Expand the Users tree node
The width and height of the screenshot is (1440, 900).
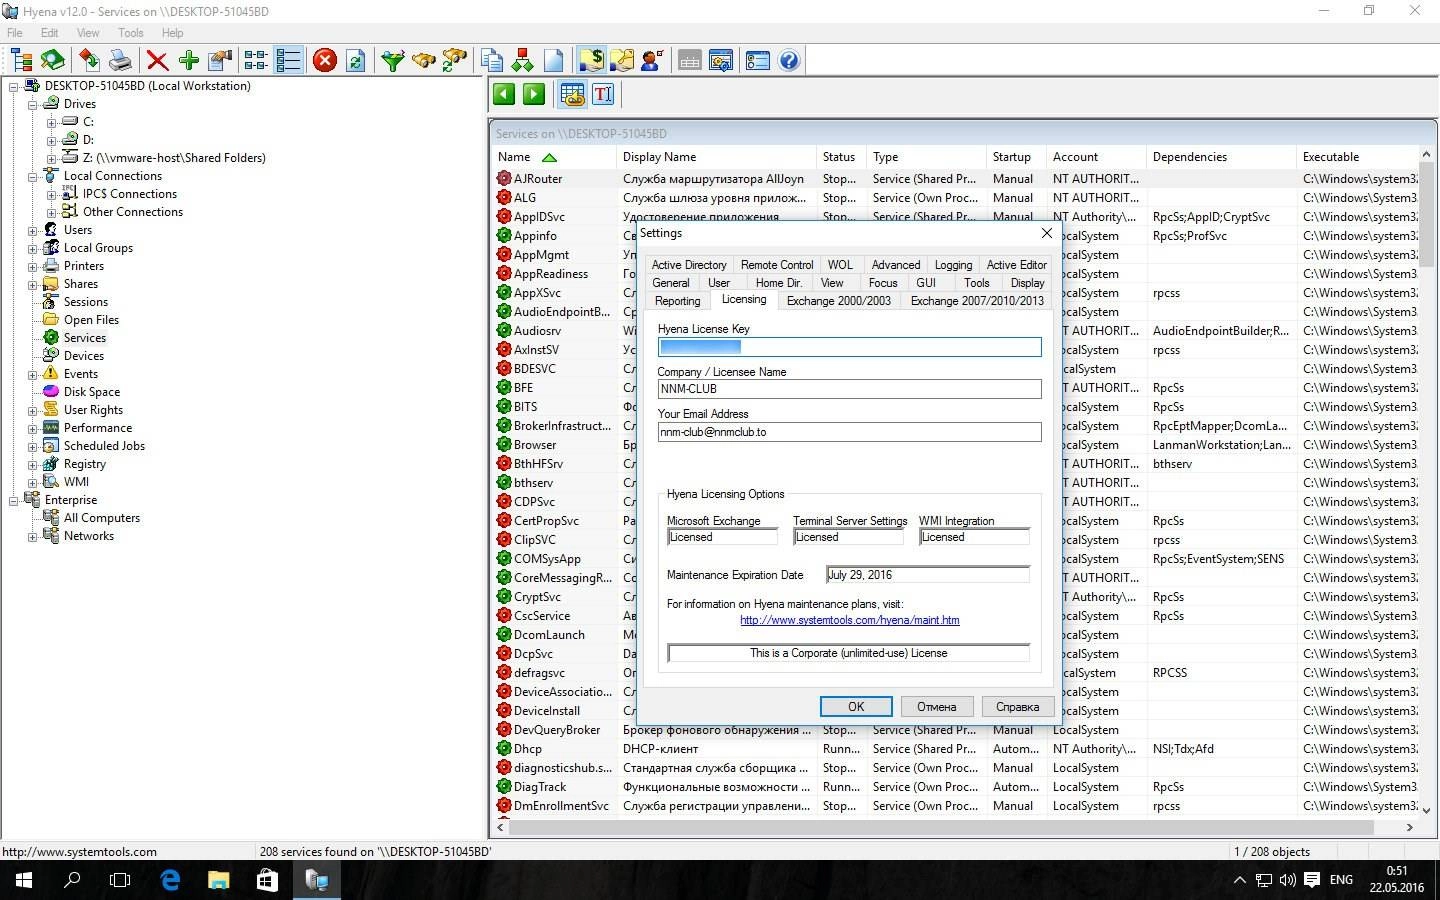click(33, 230)
